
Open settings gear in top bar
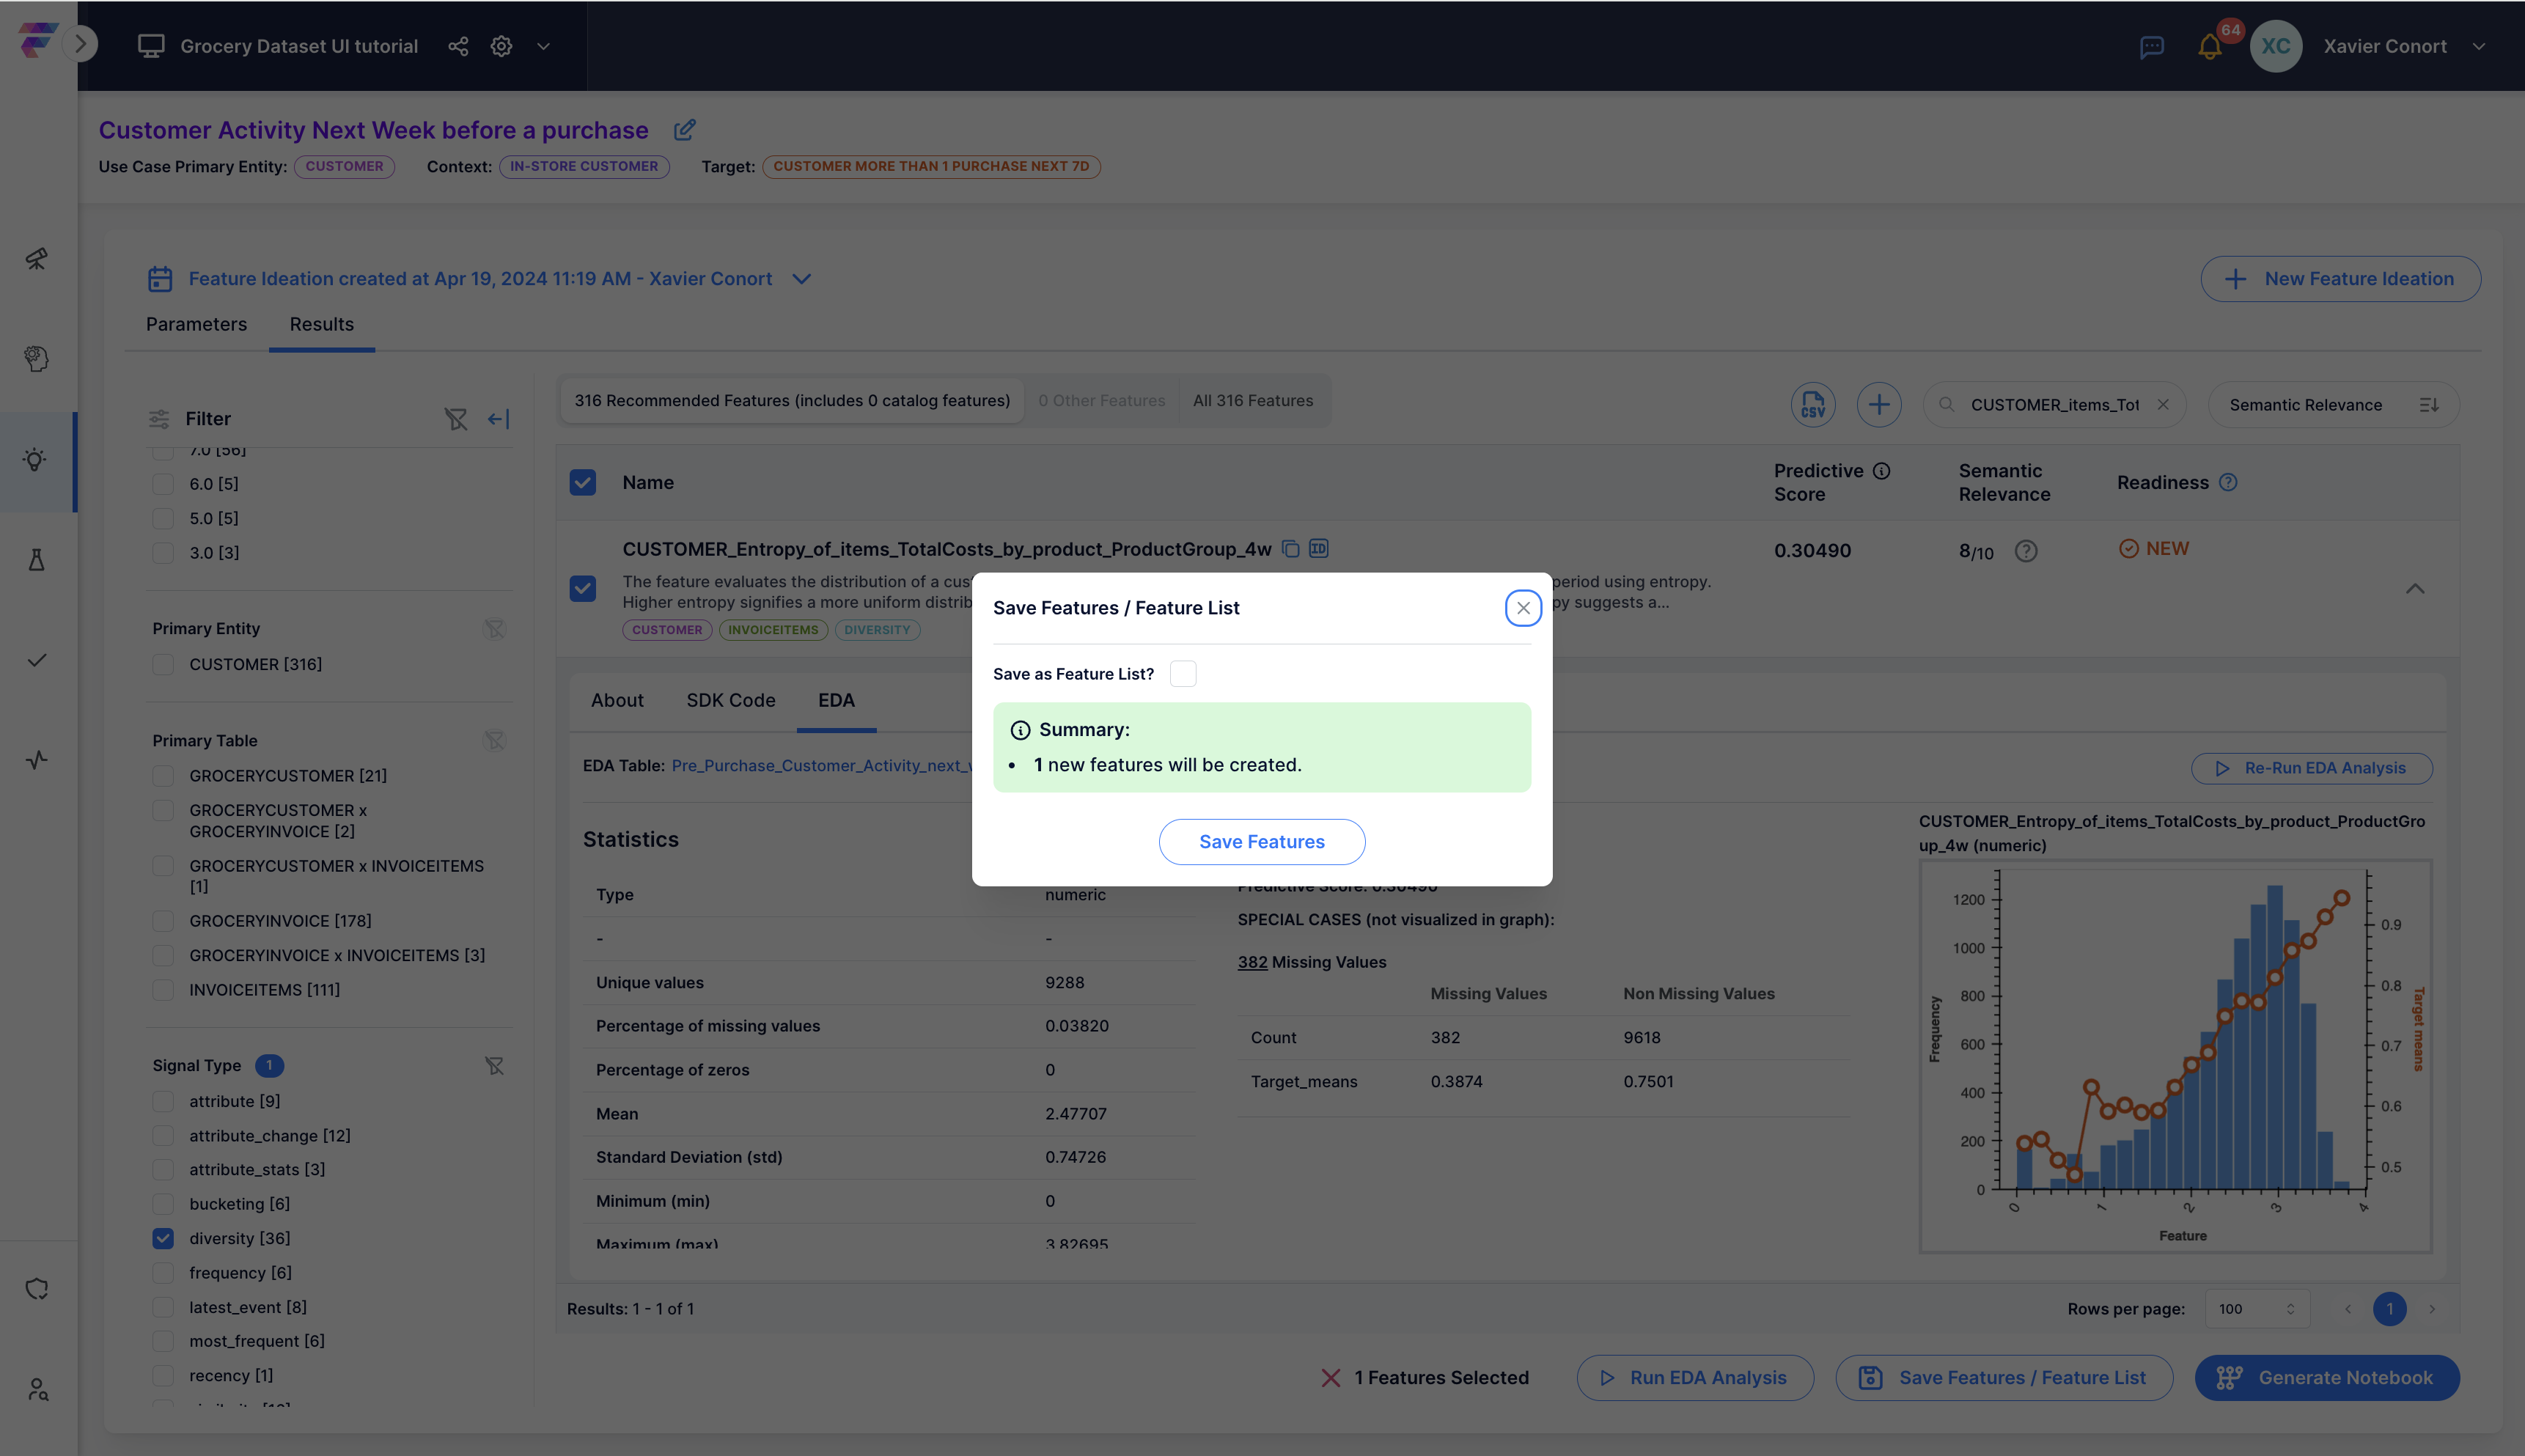(x=501, y=46)
